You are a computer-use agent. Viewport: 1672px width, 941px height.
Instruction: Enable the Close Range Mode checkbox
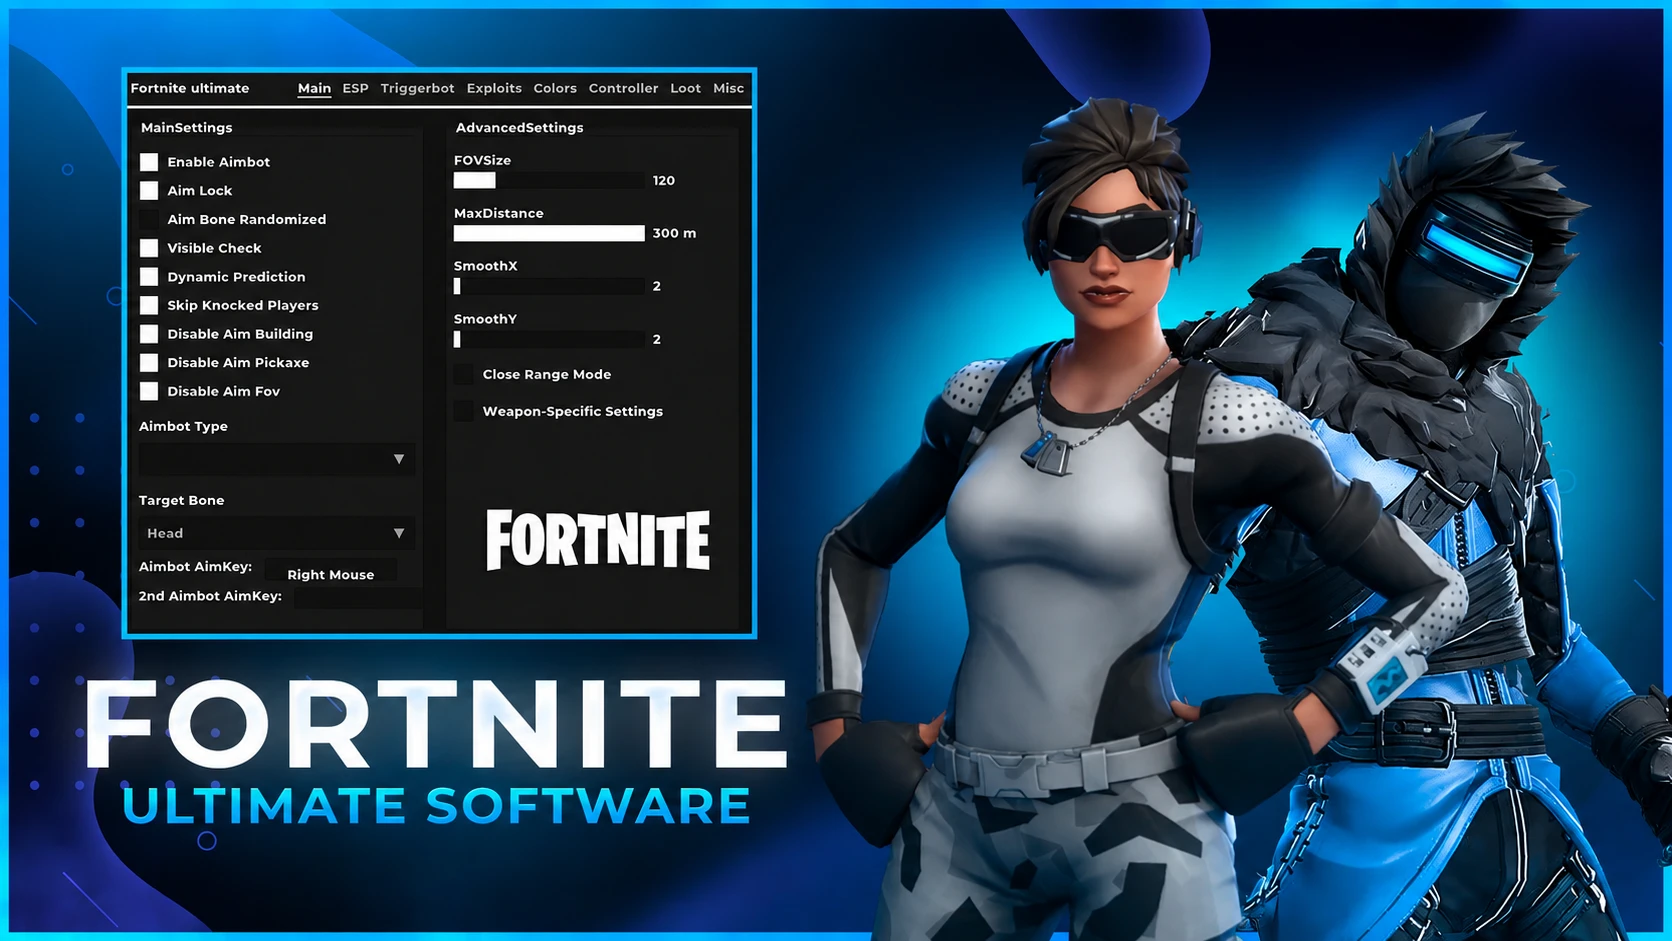pyautogui.click(x=464, y=374)
